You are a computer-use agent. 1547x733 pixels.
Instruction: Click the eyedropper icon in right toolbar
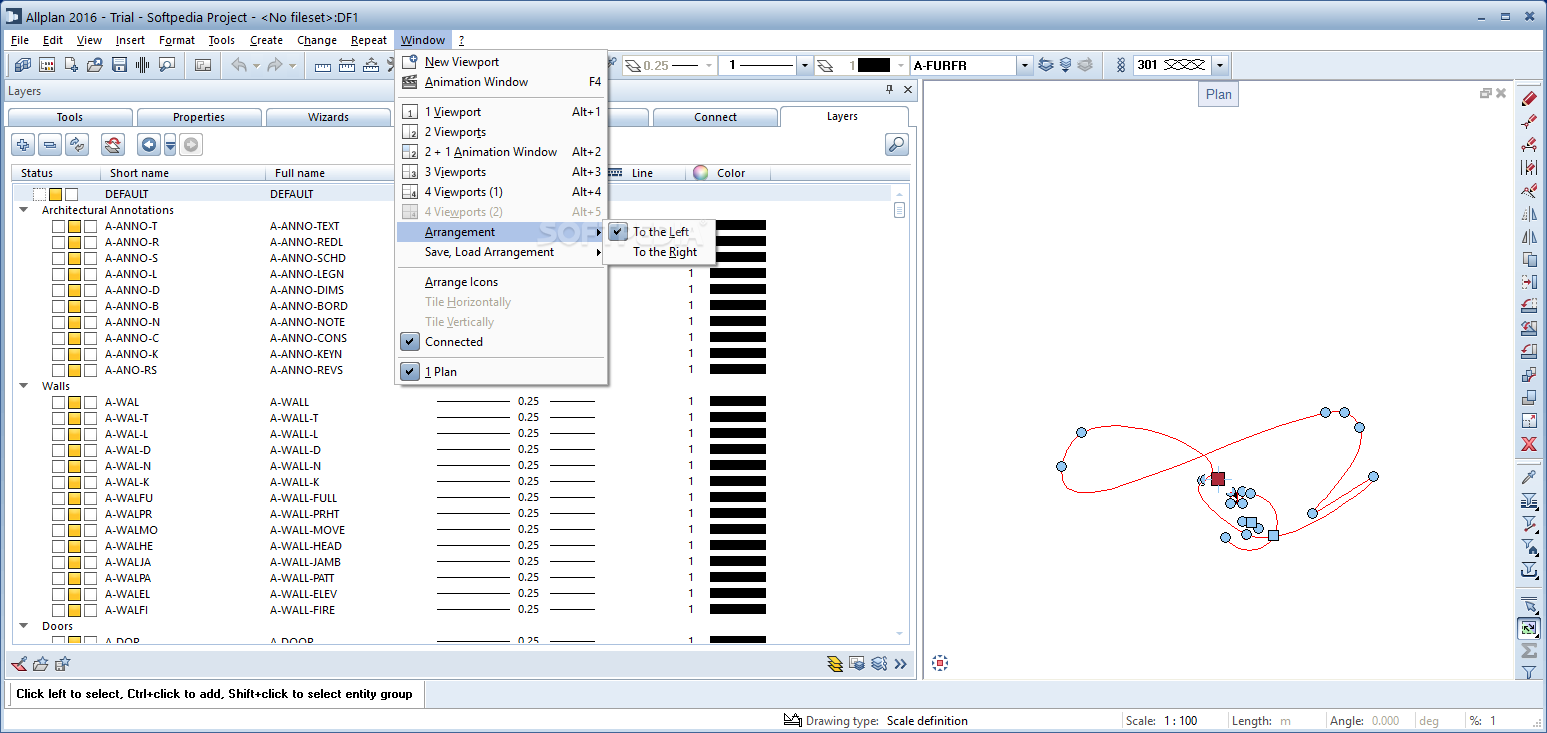tap(1529, 477)
